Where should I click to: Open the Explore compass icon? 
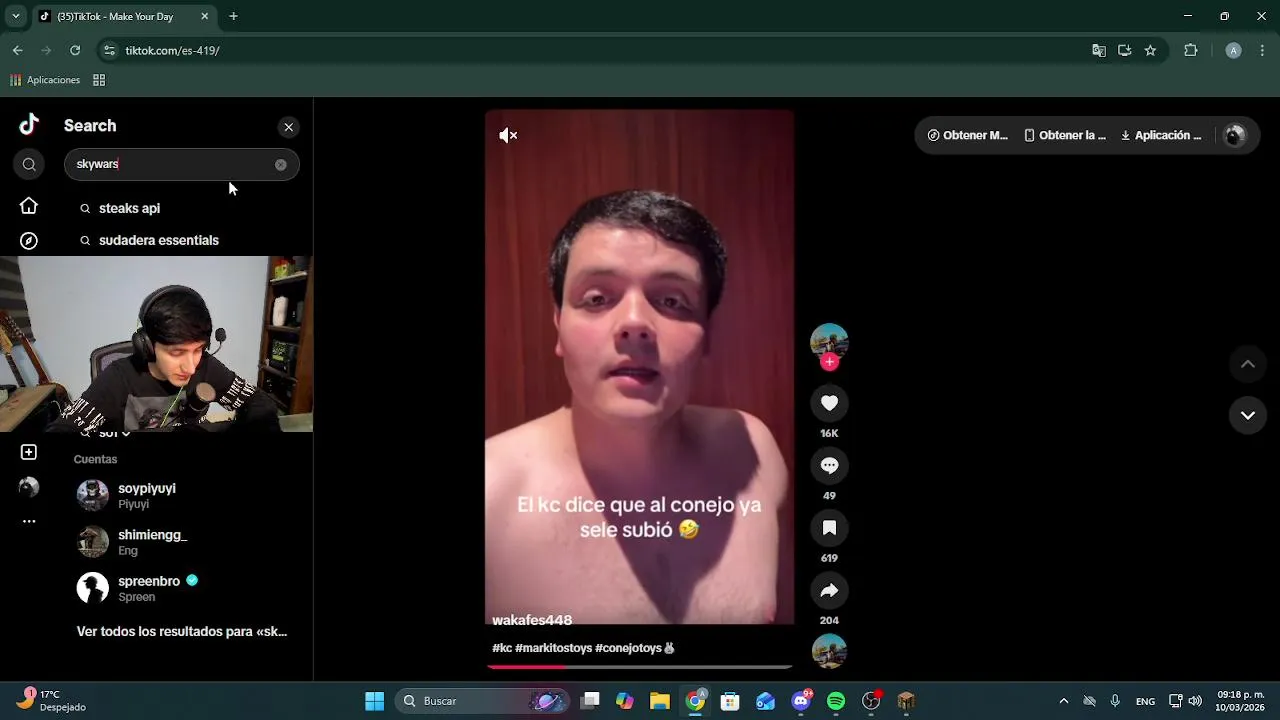29,241
